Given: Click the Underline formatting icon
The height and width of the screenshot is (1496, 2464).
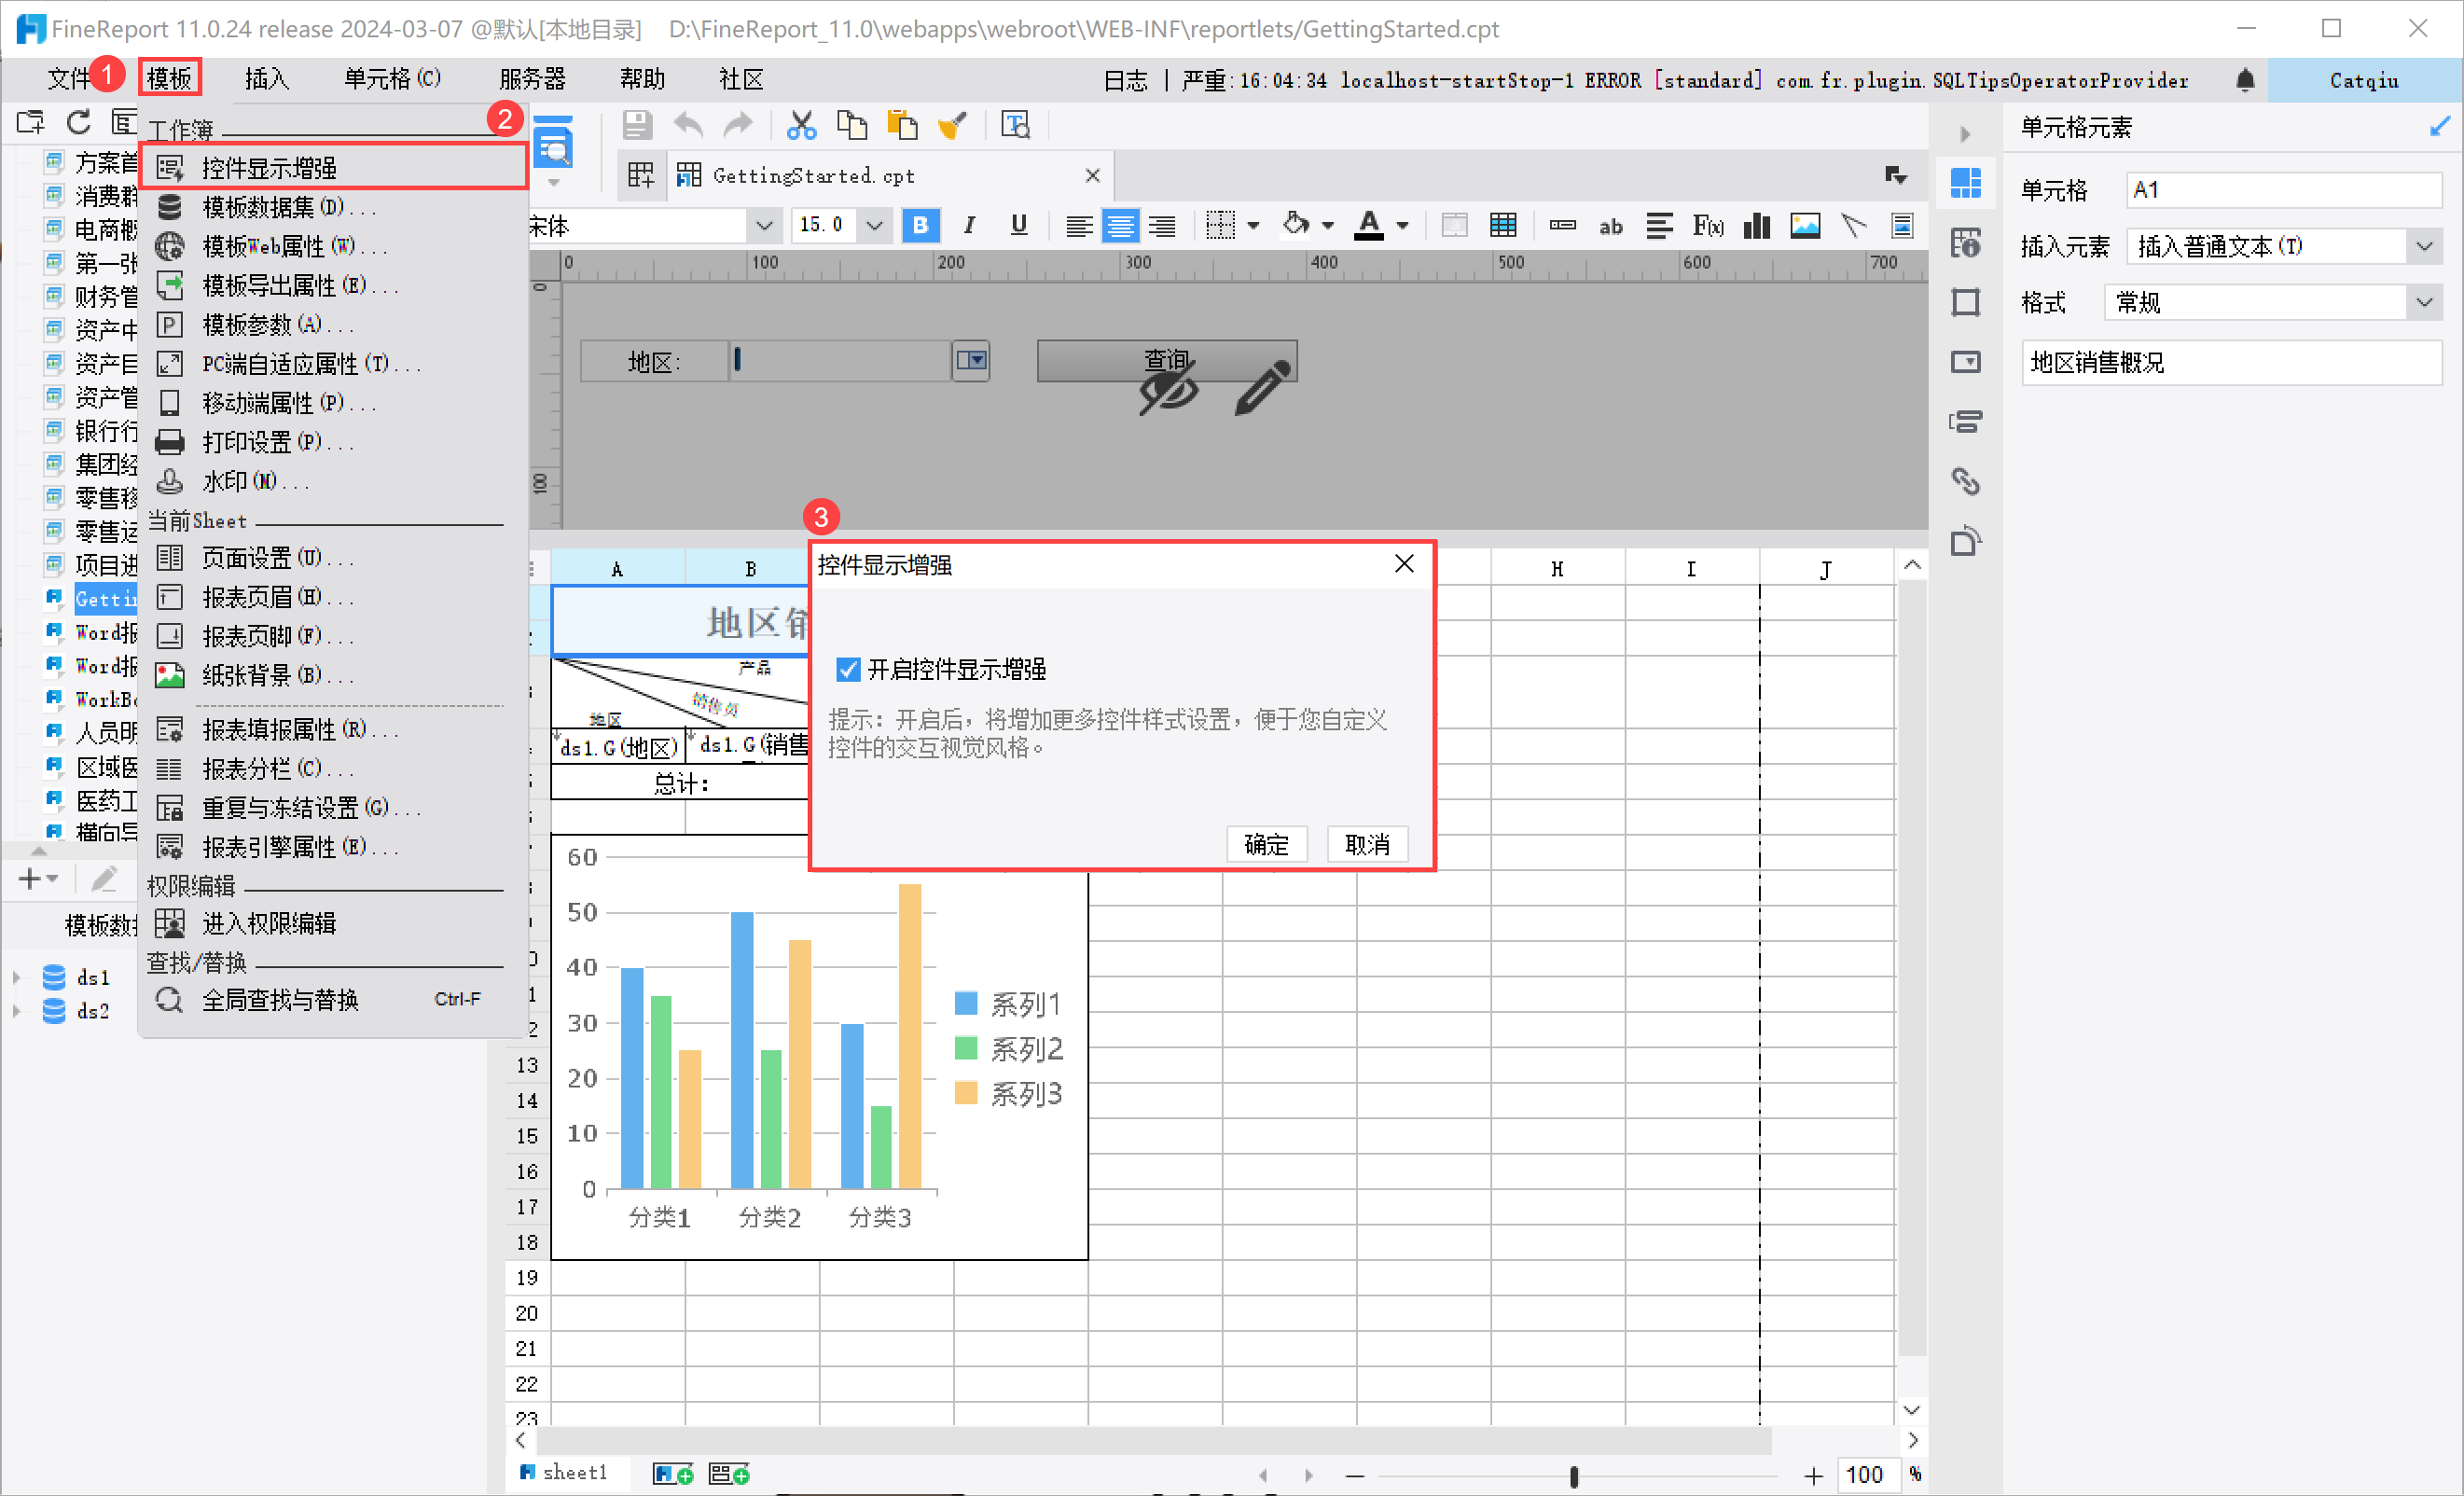Looking at the screenshot, I should 1018,226.
